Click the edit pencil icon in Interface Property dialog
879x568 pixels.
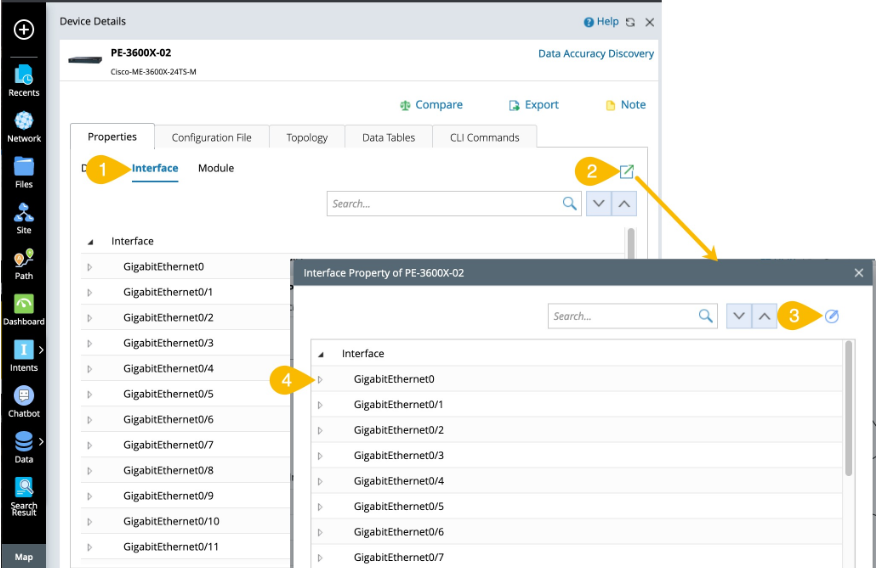[x=832, y=316]
